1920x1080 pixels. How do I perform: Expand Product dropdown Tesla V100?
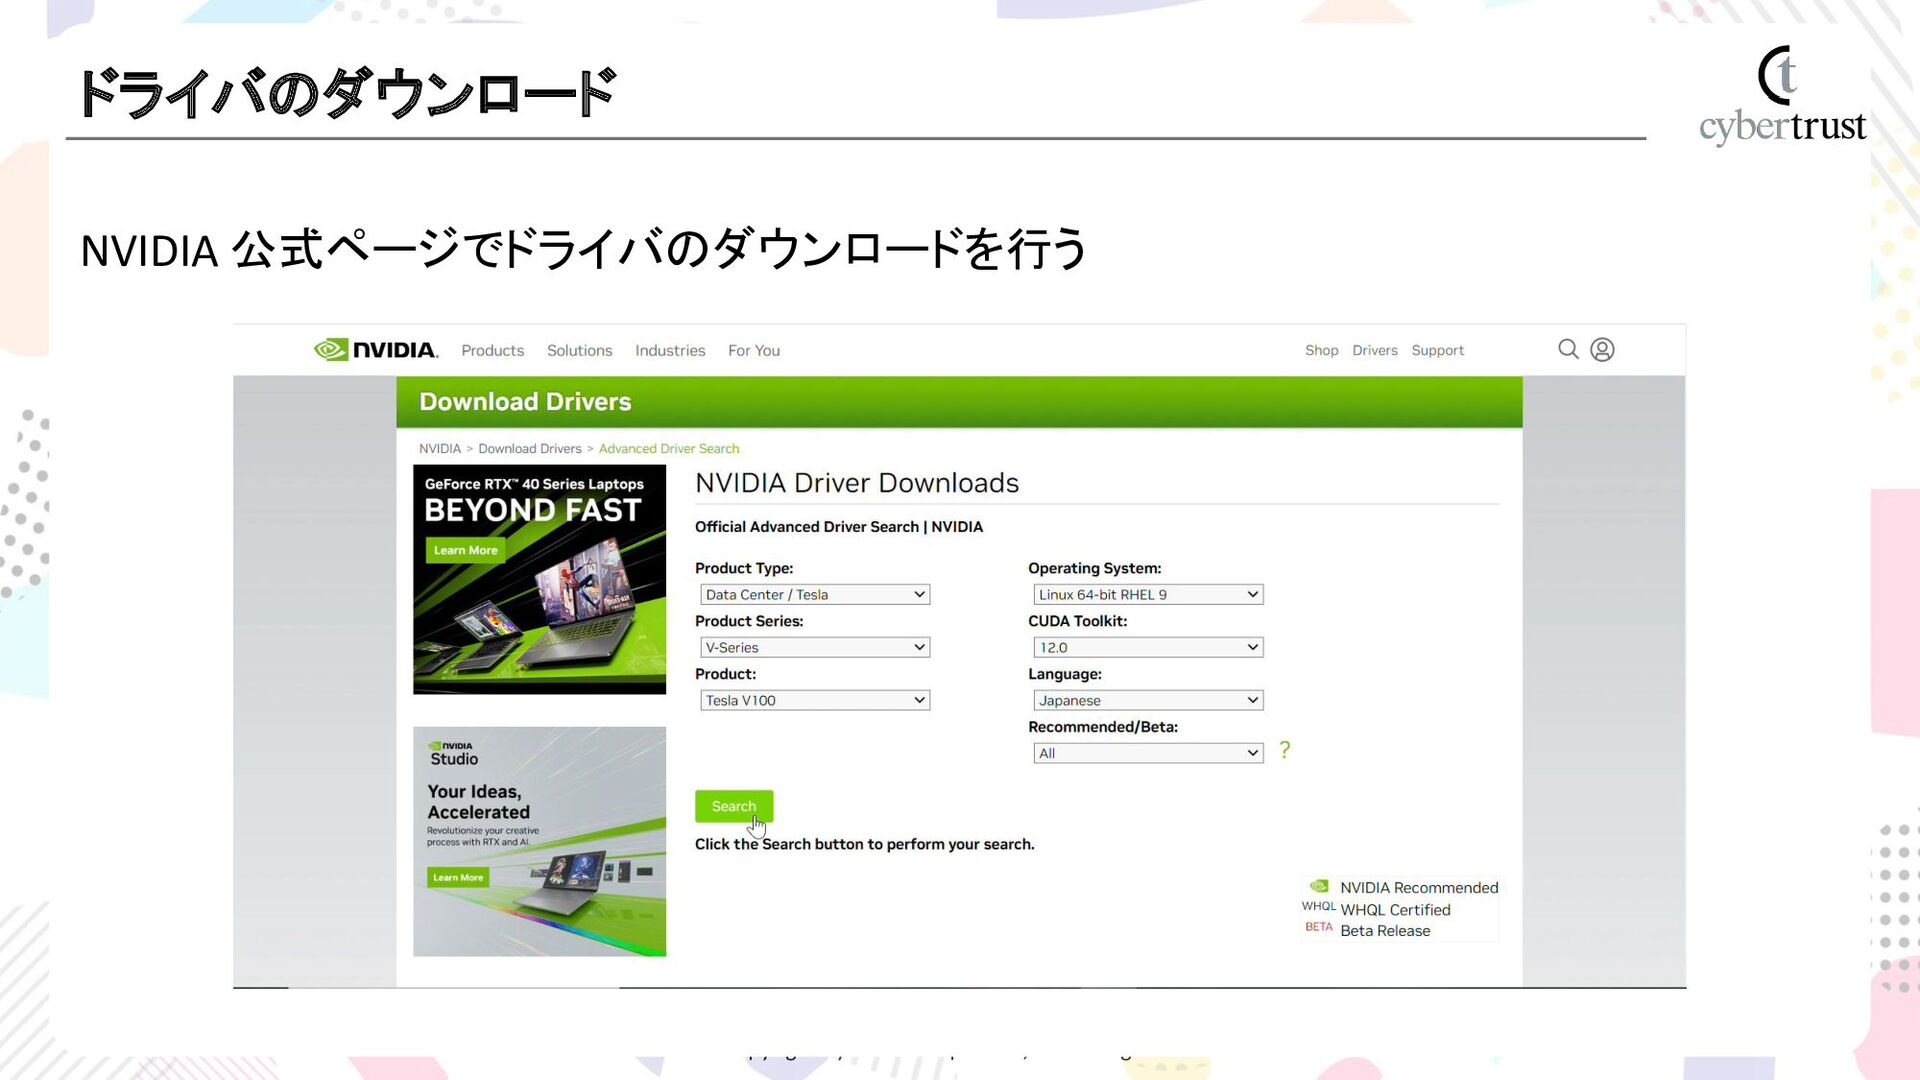tap(815, 700)
